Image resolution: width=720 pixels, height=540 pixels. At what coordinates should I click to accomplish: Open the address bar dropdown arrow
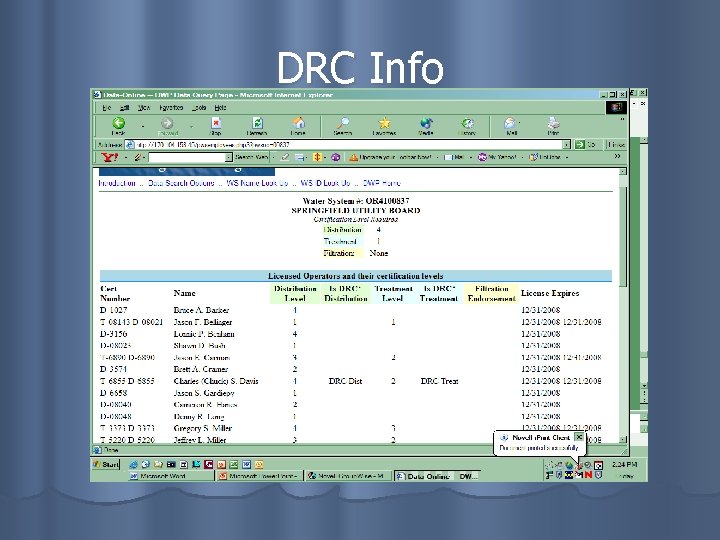click(566, 145)
